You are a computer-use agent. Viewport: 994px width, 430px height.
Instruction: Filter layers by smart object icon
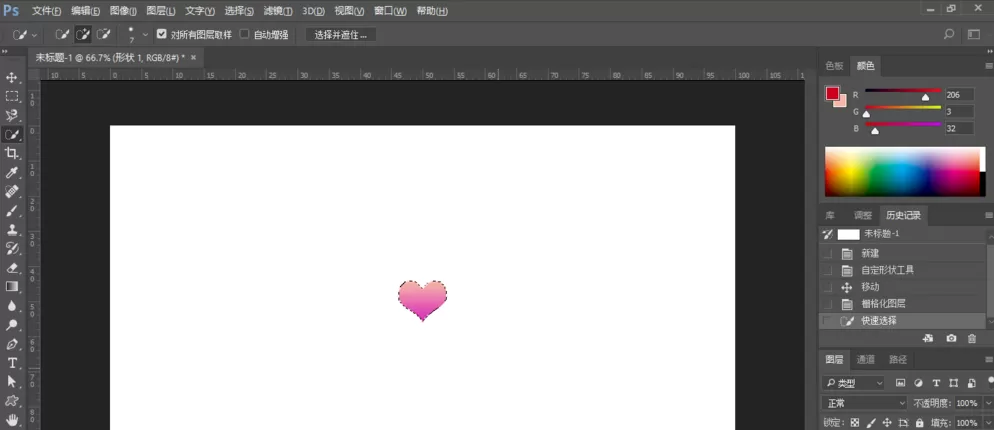pyautogui.click(x=972, y=383)
